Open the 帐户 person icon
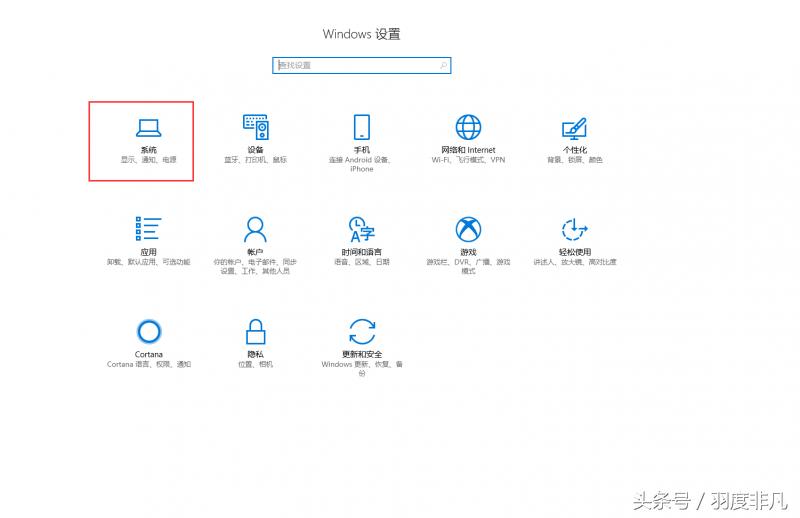800x518 pixels. pyautogui.click(x=255, y=229)
